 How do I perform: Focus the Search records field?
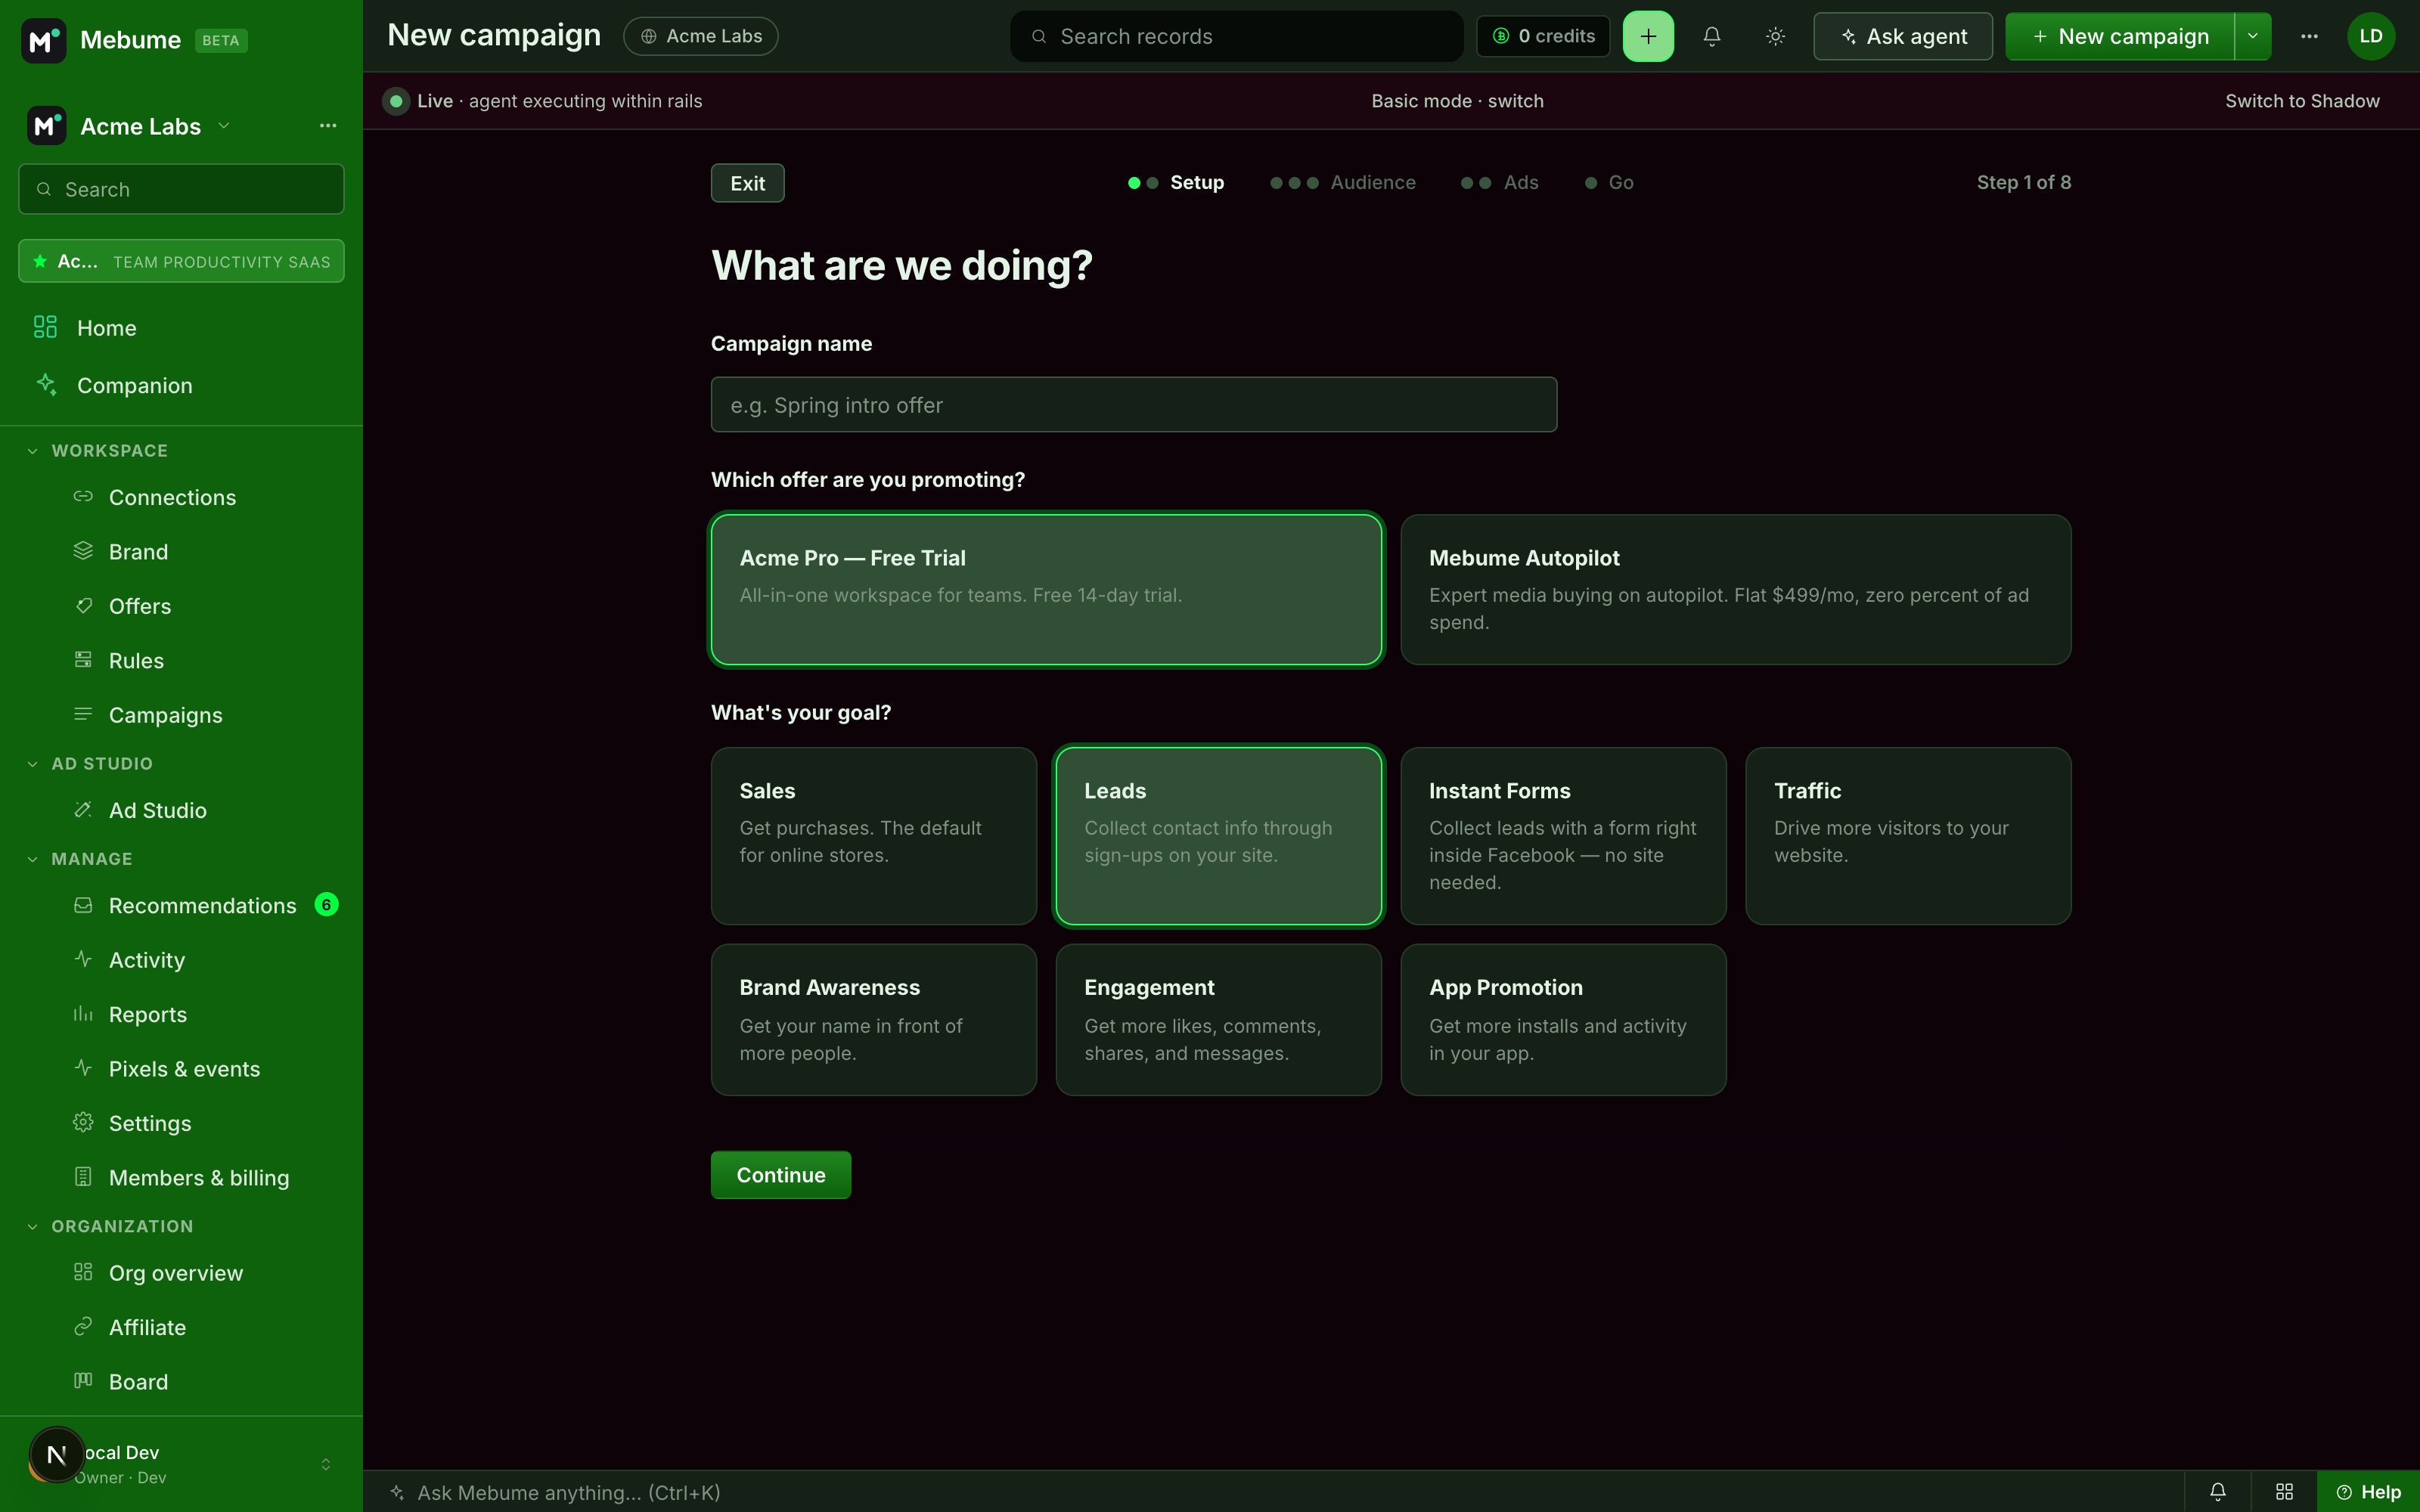1236,36
